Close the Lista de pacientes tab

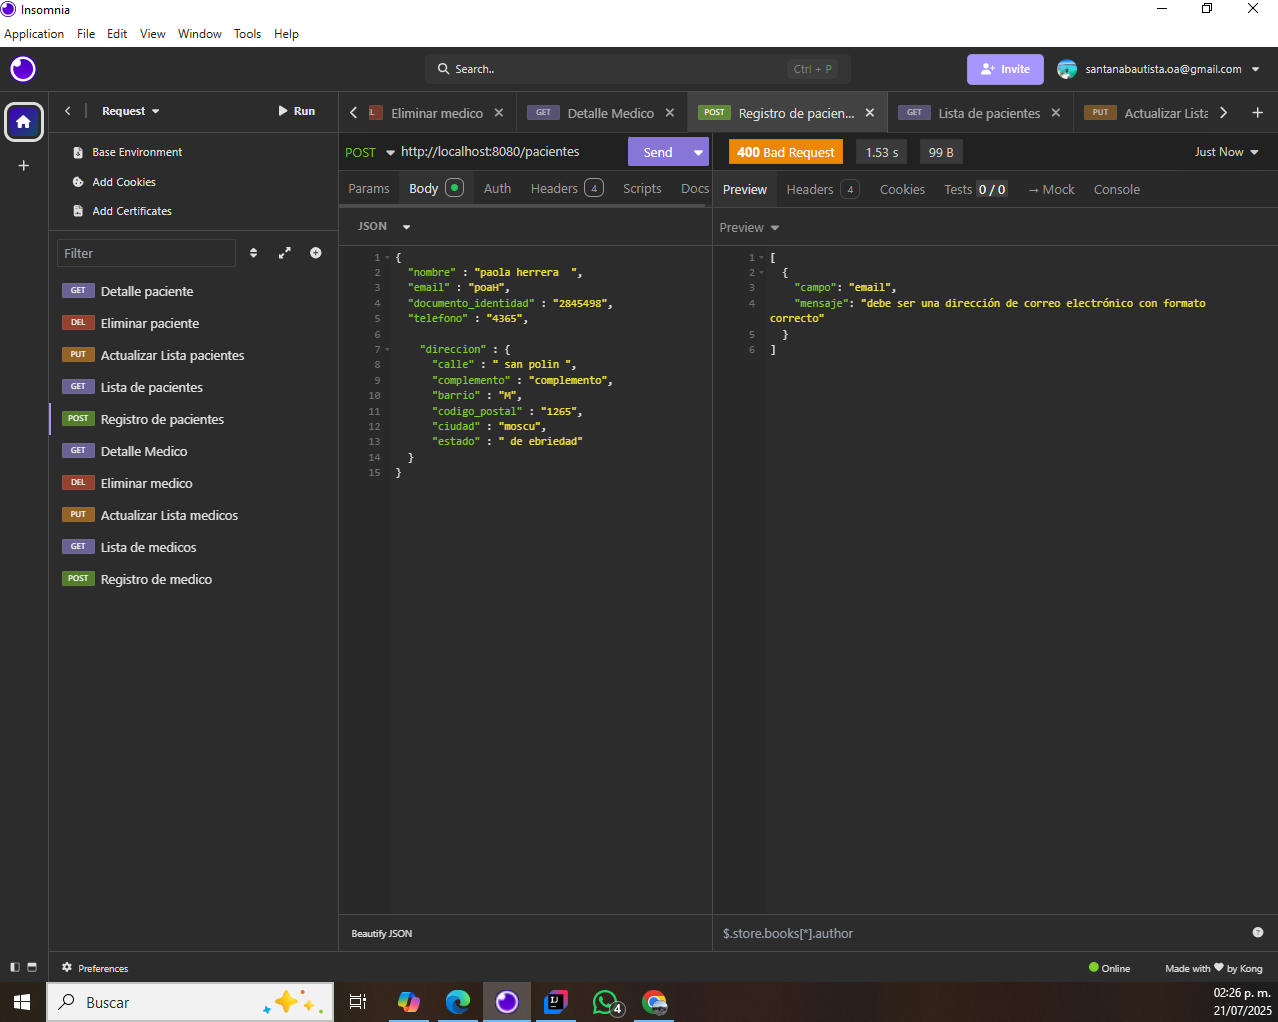1056,113
